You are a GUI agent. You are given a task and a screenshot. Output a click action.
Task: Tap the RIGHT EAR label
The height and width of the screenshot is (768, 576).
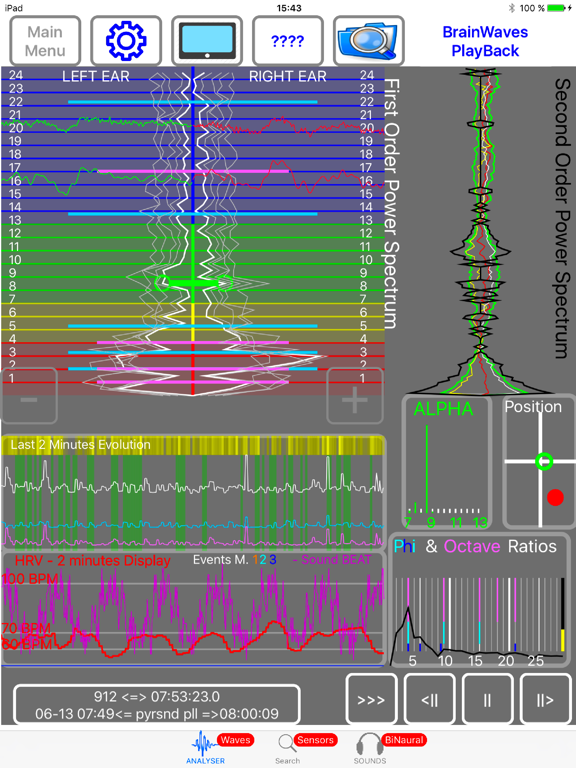(288, 76)
